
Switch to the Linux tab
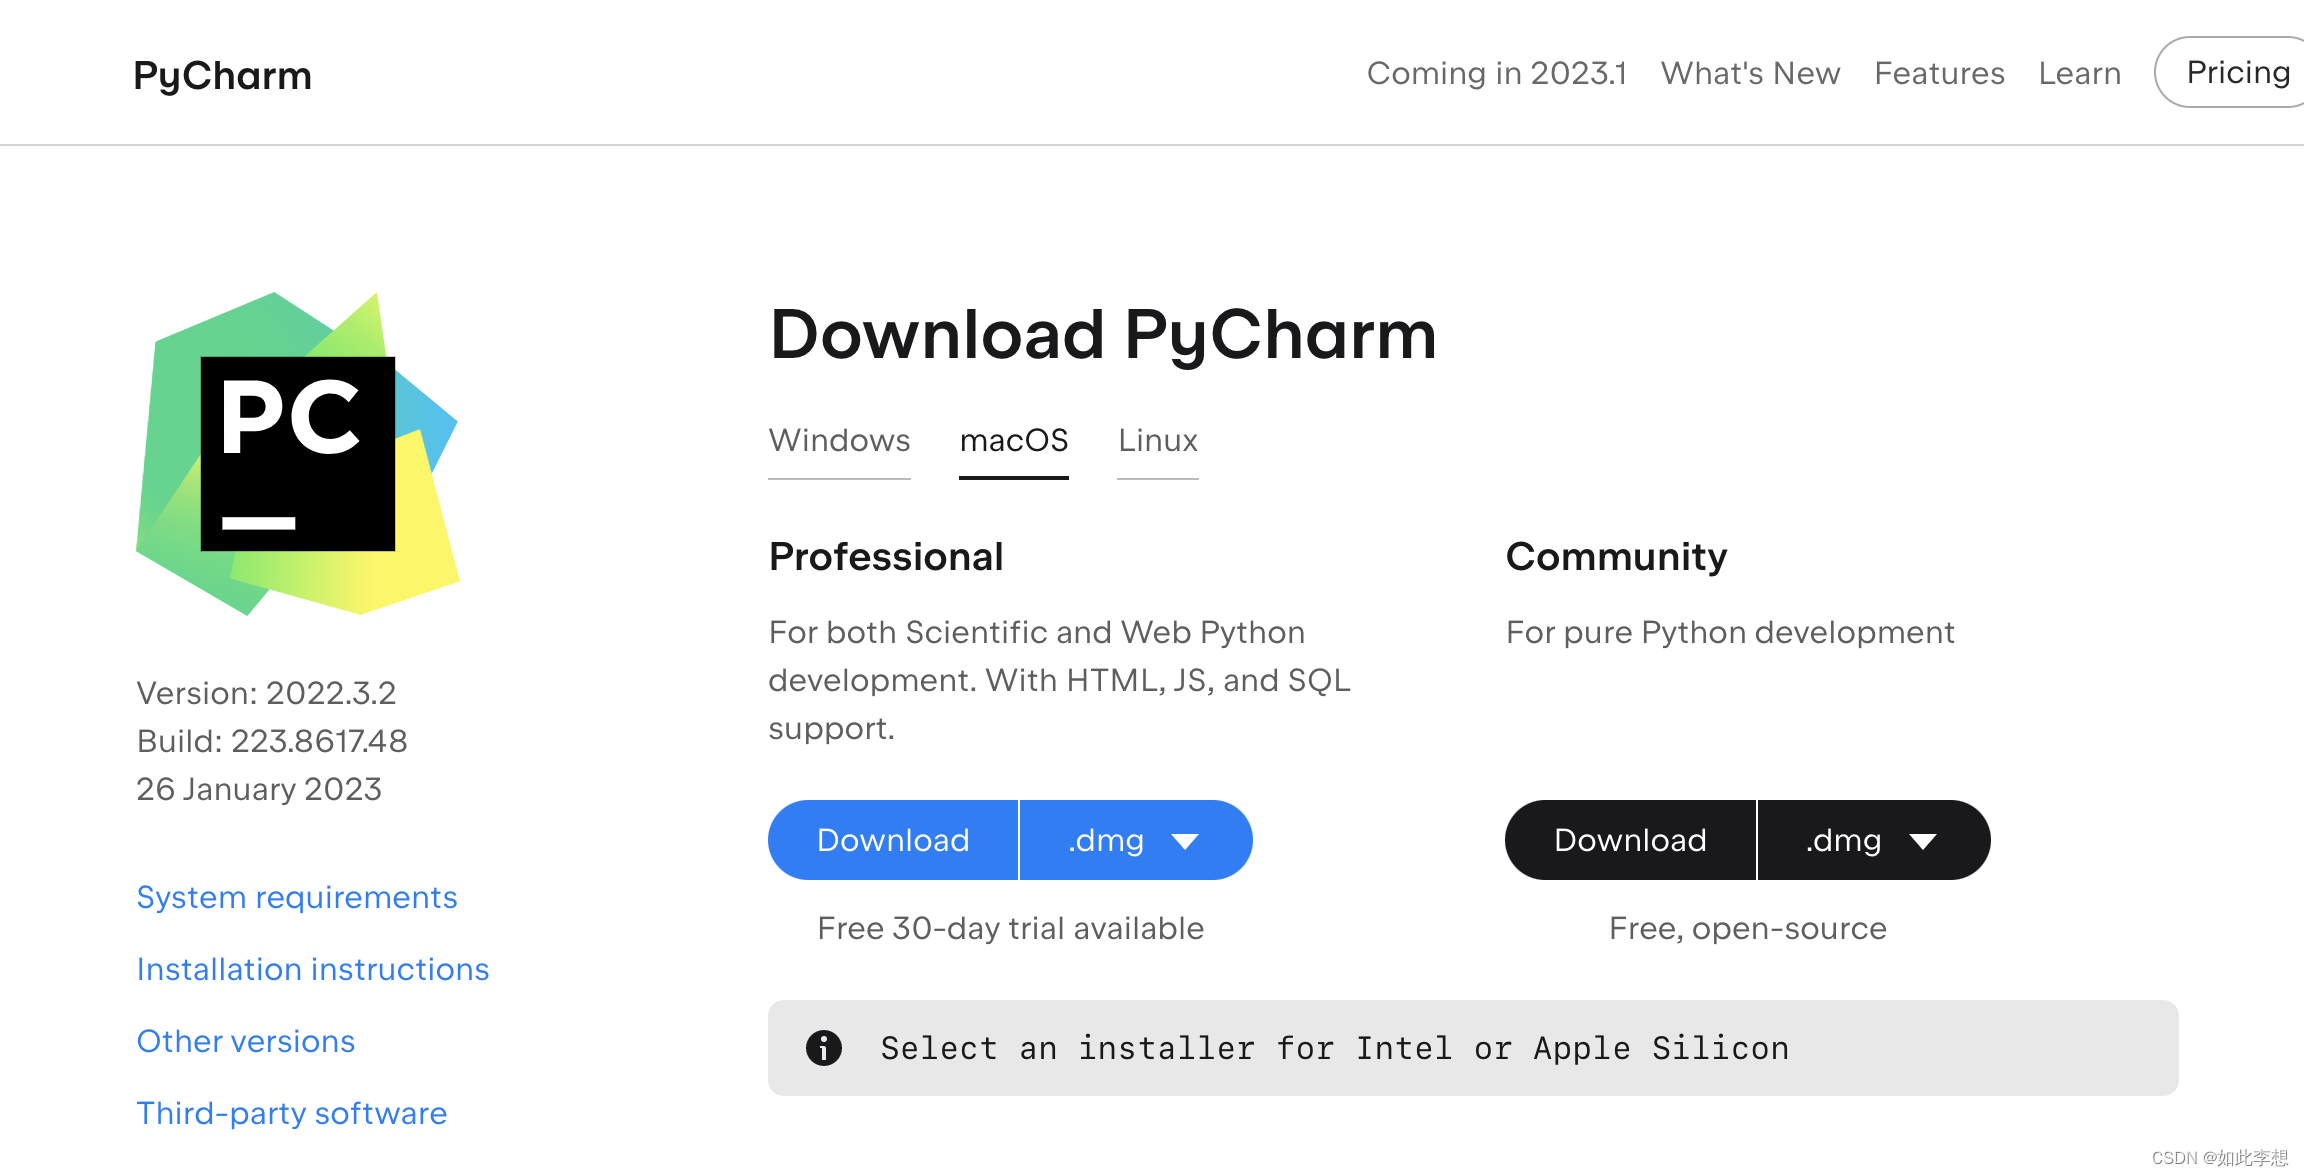1157,441
